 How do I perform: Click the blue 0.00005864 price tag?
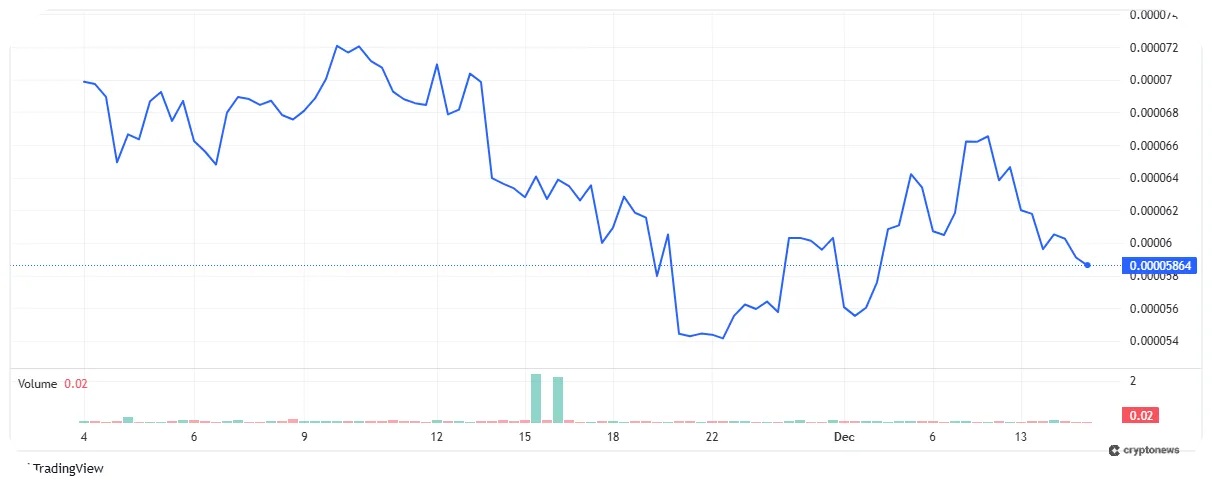[1160, 266]
